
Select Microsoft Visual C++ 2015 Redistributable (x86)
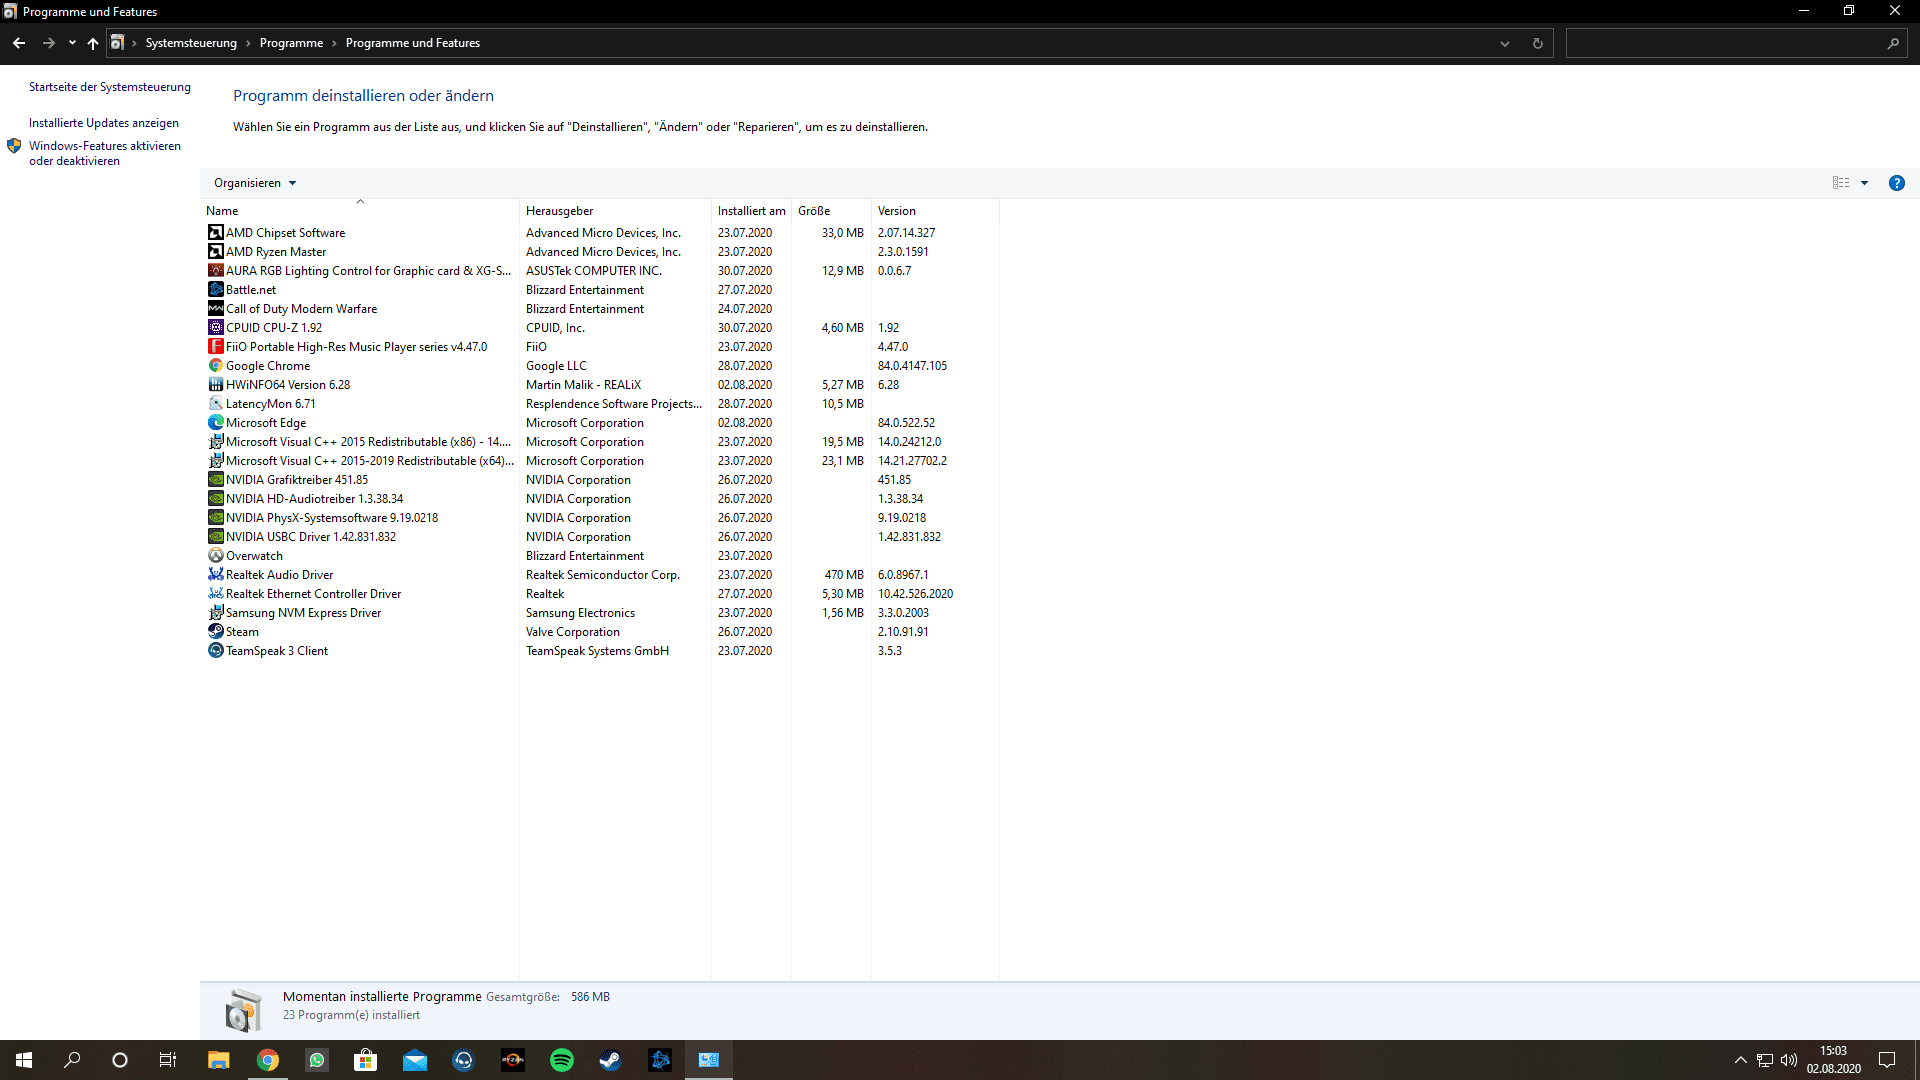[x=600, y=442]
